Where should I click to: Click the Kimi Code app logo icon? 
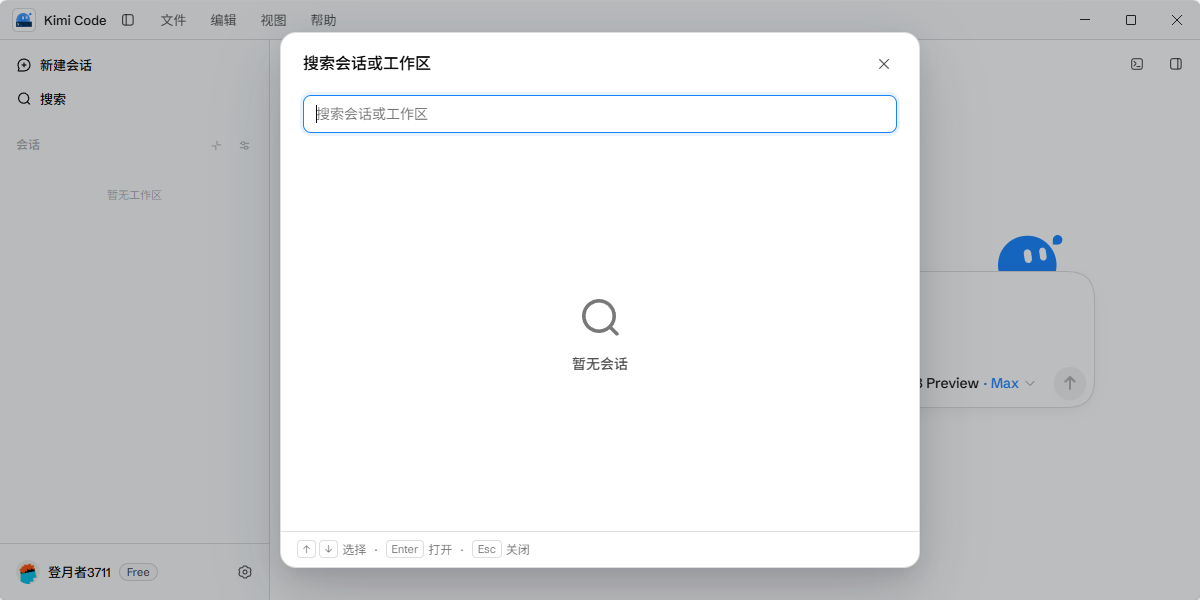[x=24, y=20]
